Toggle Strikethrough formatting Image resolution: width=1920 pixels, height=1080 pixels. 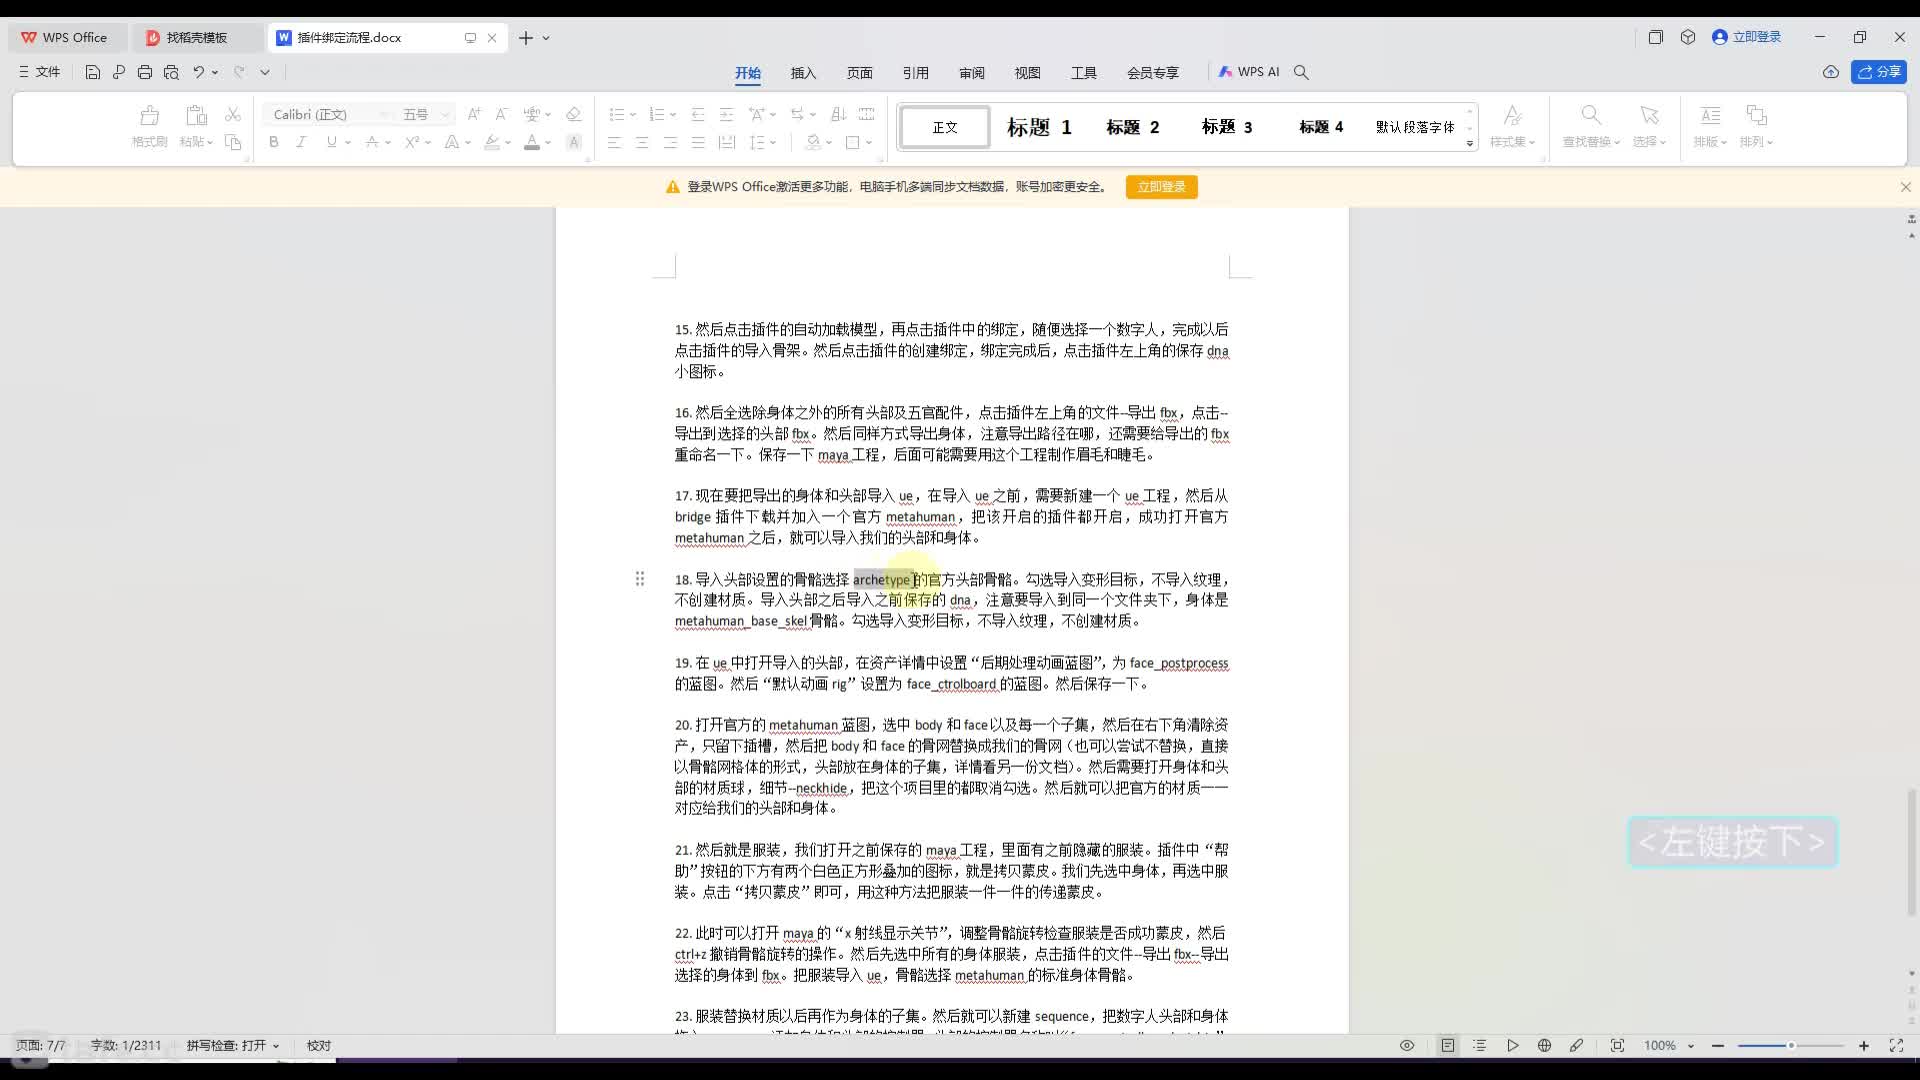(372, 142)
